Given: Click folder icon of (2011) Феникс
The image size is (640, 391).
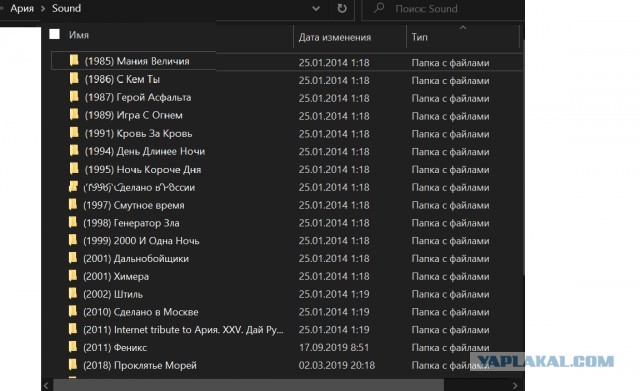Looking at the screenshot, I should [x=73, y=347].
